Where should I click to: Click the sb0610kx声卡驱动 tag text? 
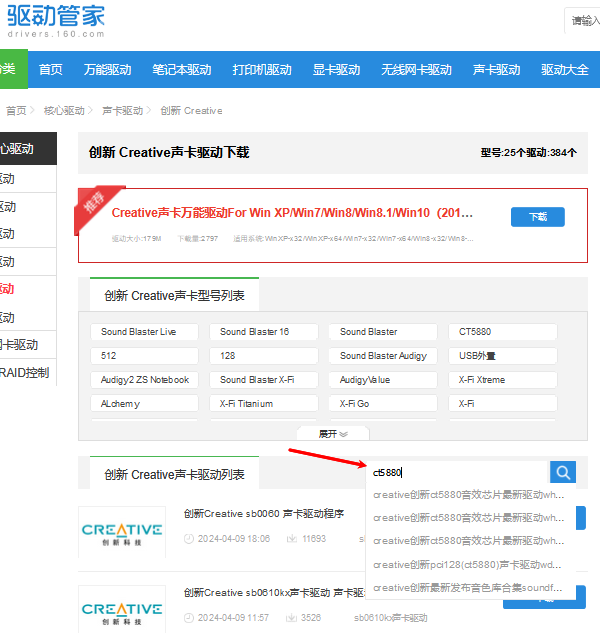click(390, 618)
